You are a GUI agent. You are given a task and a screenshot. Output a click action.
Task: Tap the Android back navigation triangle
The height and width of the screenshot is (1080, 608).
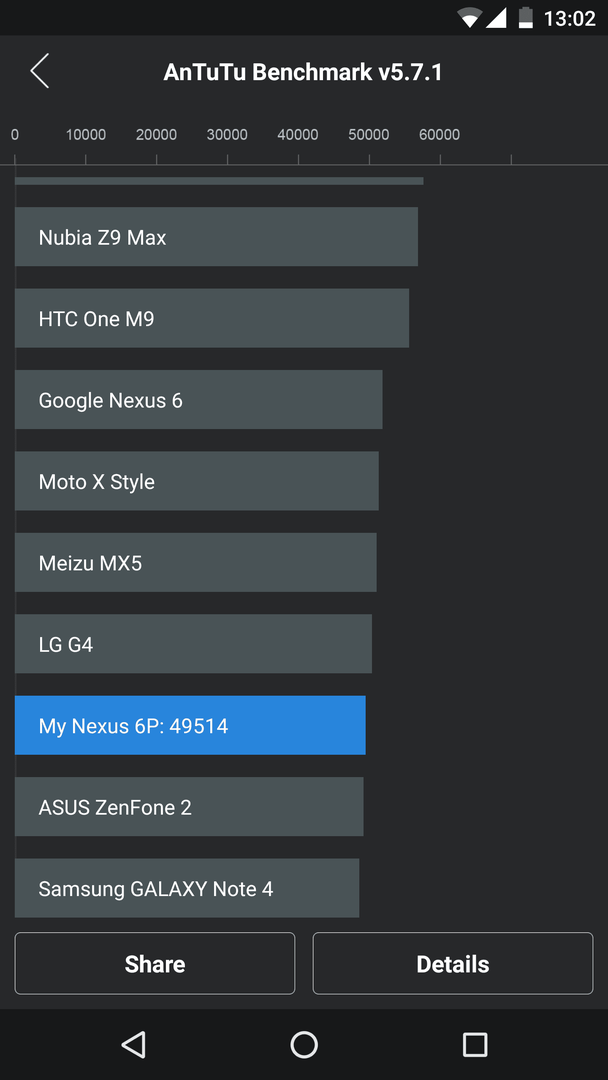[x=134, y=1044]
